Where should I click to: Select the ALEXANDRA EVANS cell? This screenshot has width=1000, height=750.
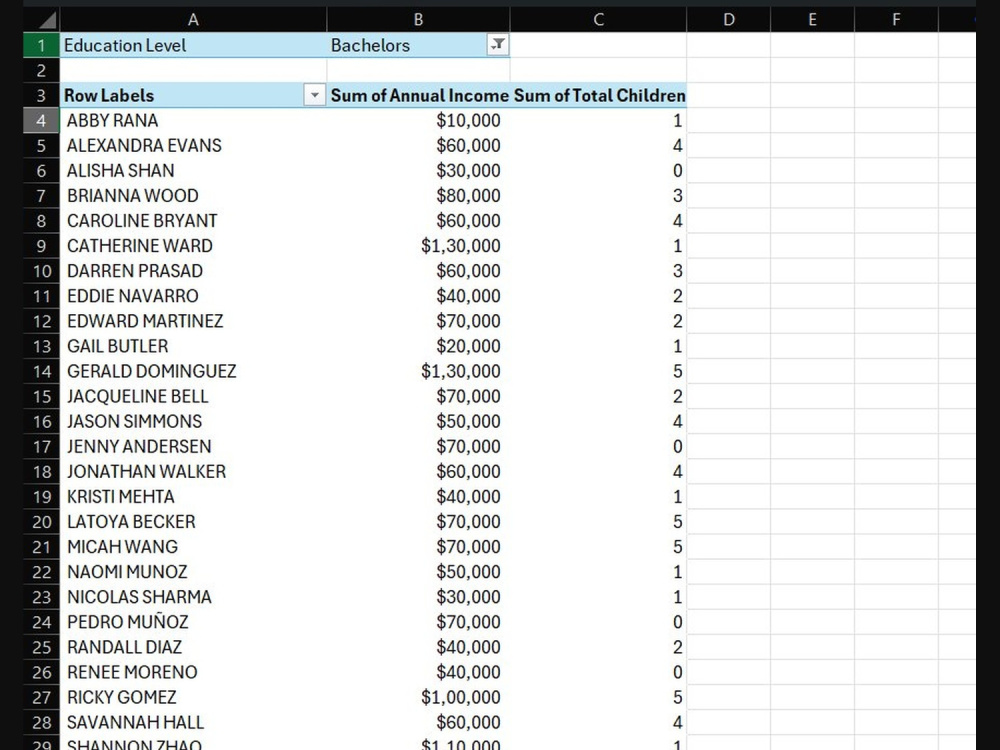[x=193, y=145]
